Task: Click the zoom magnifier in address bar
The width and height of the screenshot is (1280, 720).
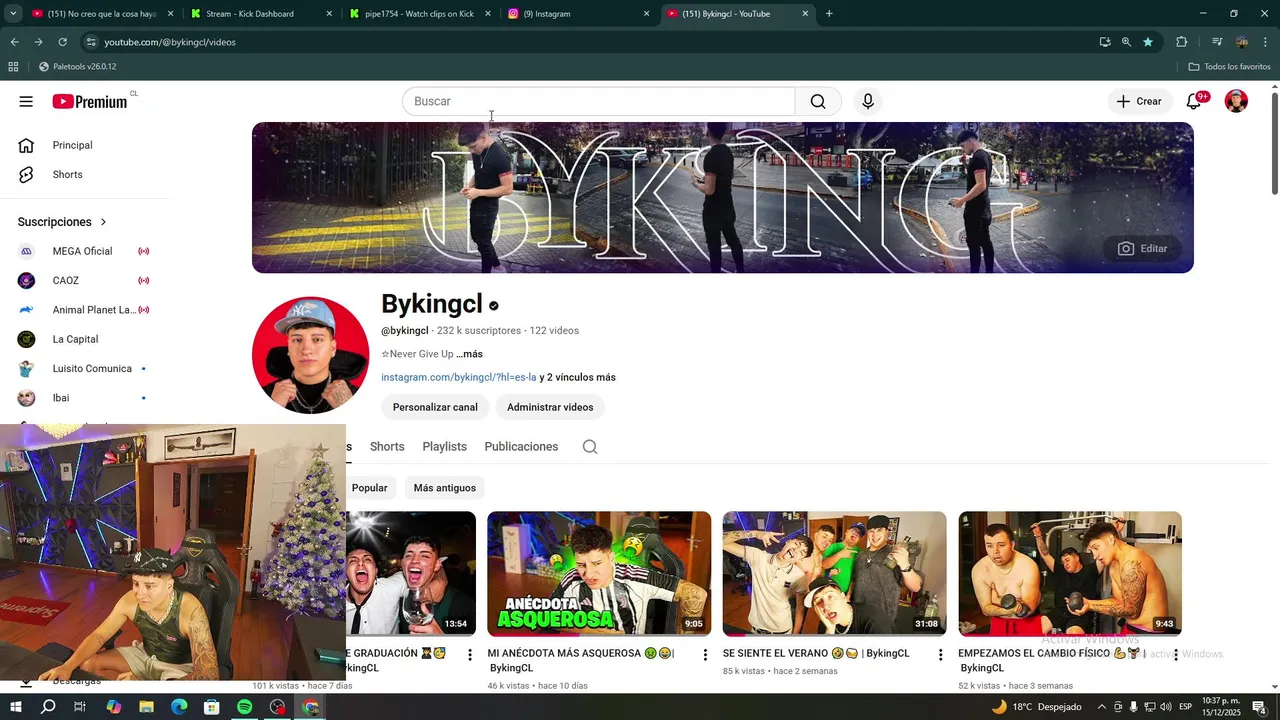Action: pos(1126,42)
